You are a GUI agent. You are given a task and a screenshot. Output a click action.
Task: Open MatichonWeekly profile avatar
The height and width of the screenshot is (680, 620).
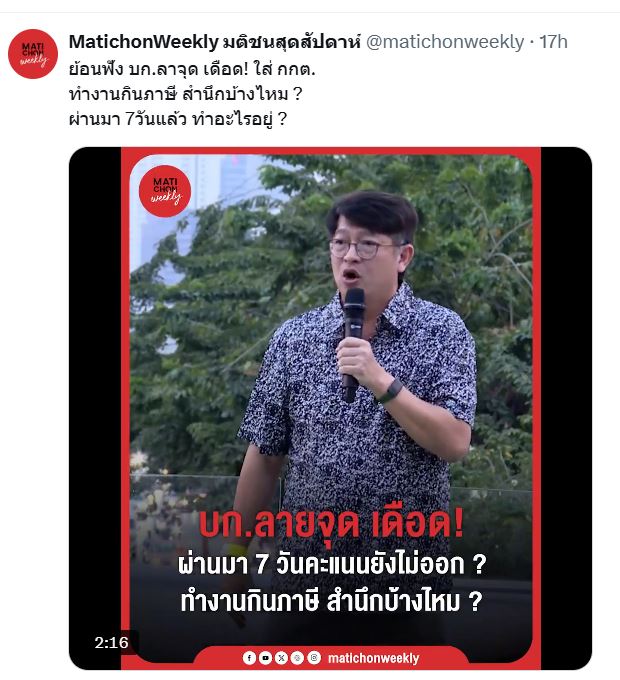pos(33,54)
